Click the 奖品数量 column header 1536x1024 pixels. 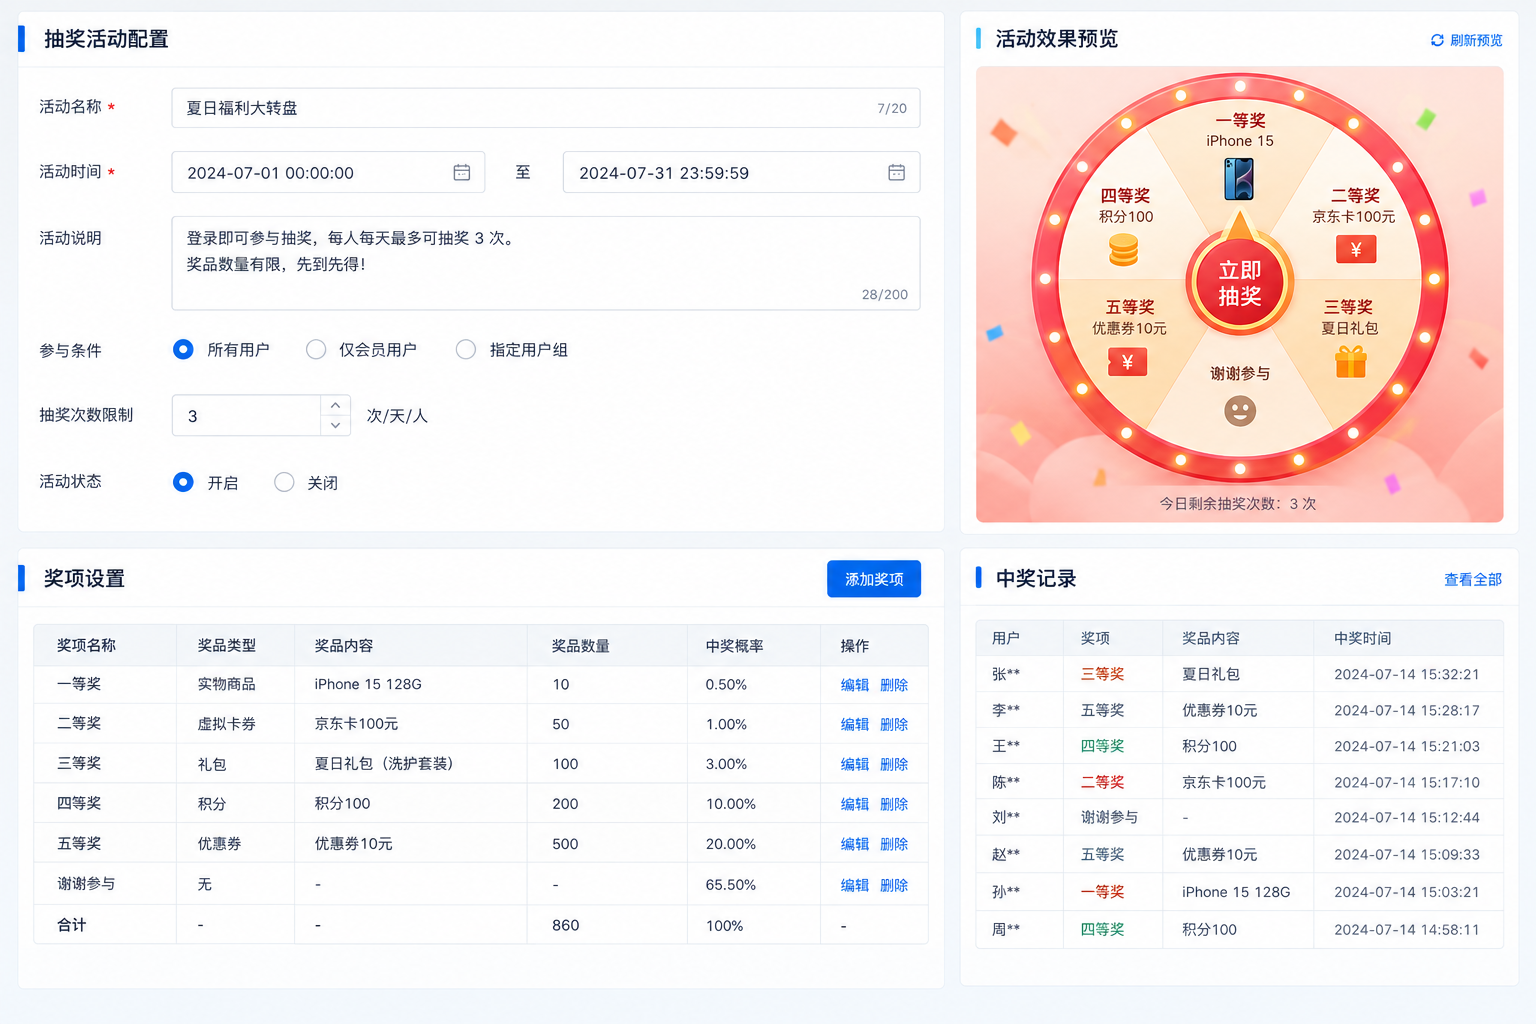580,646
